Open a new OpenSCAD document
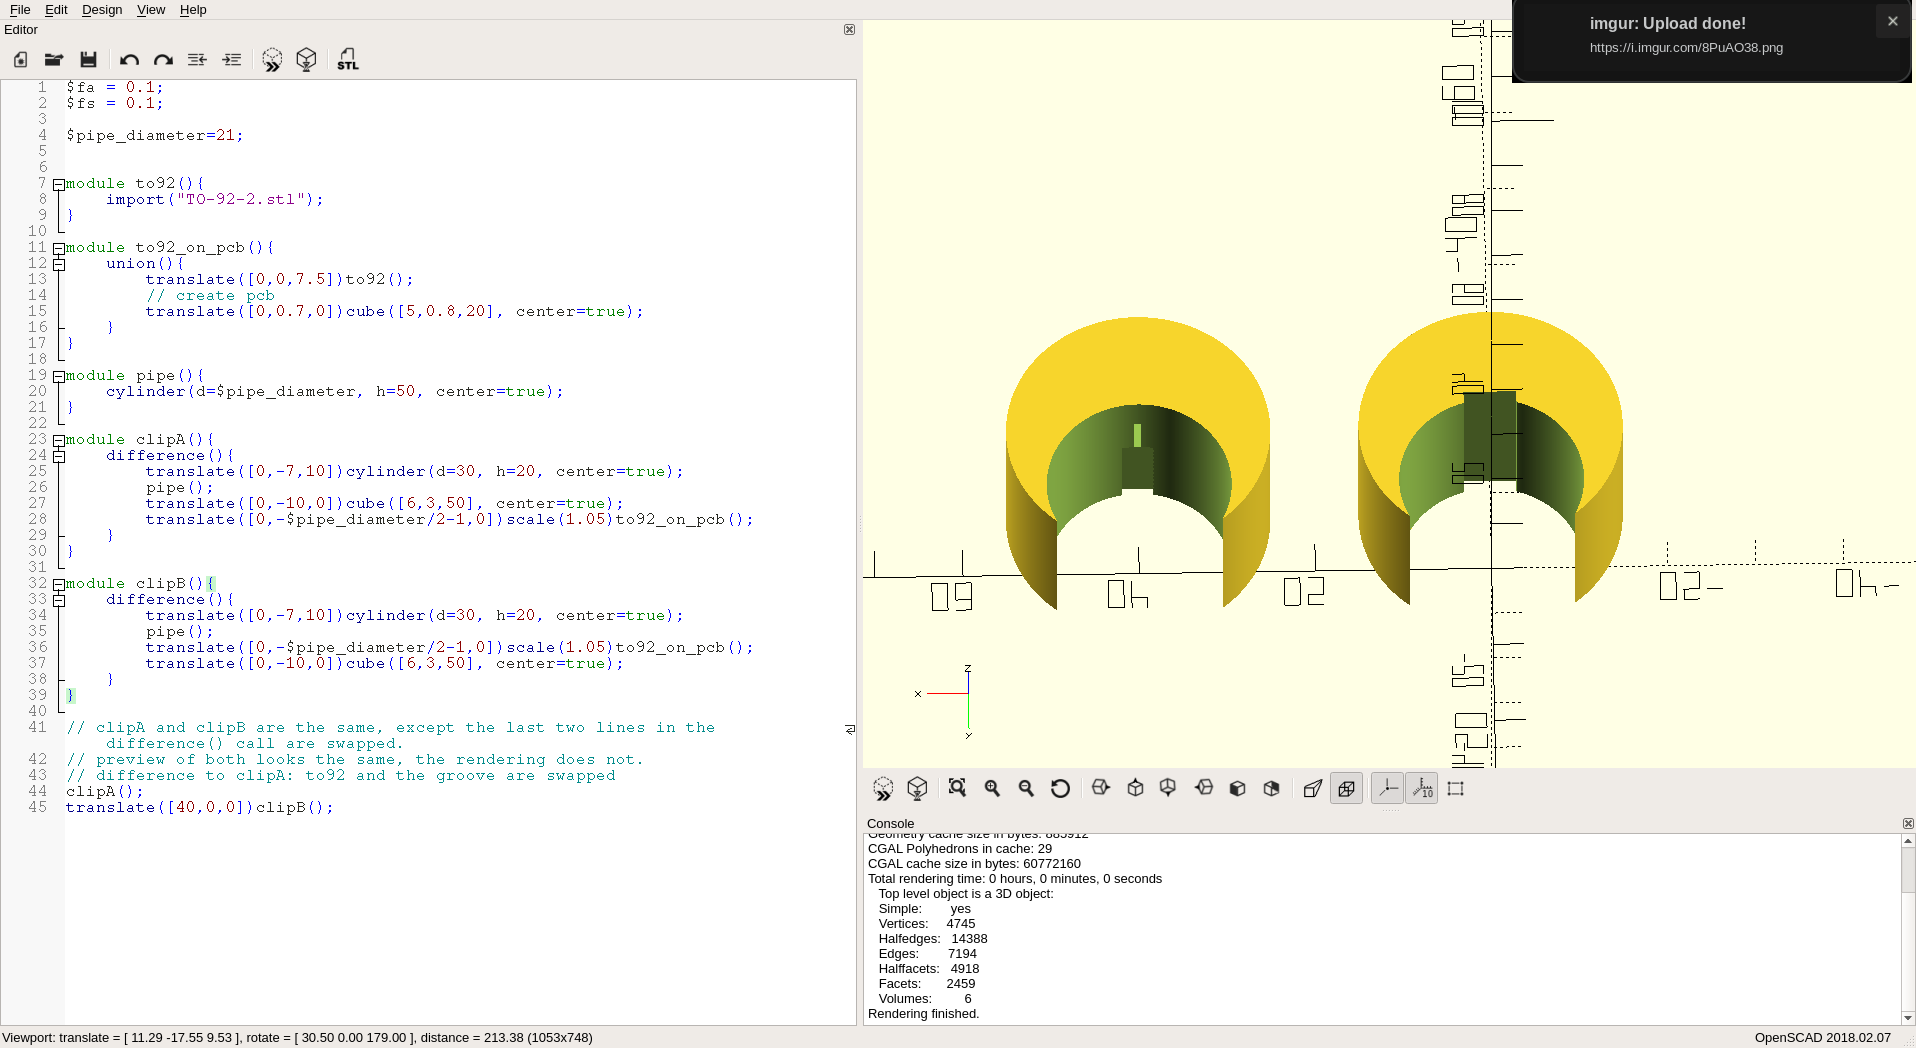1916x1048 pixels. pyautogui.click(x=20, y=60)
